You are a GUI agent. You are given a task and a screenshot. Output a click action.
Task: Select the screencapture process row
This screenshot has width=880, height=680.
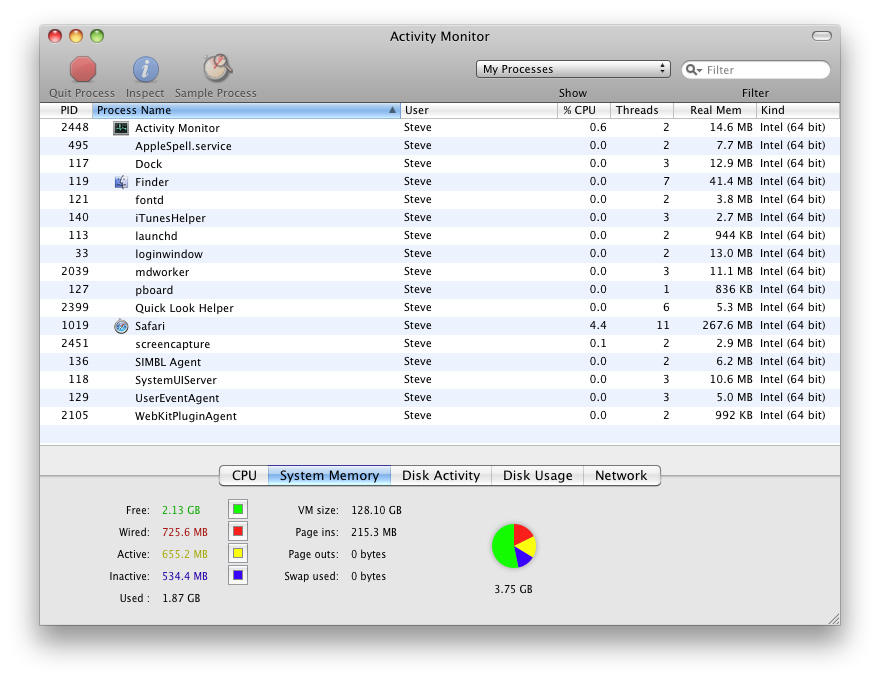tap(439, 343)
